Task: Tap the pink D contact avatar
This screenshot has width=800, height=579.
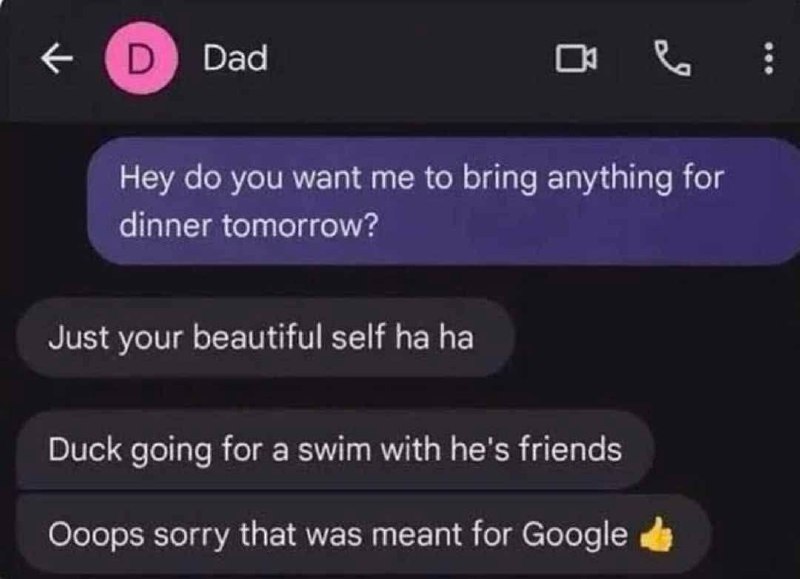Action: pos(141,58)
